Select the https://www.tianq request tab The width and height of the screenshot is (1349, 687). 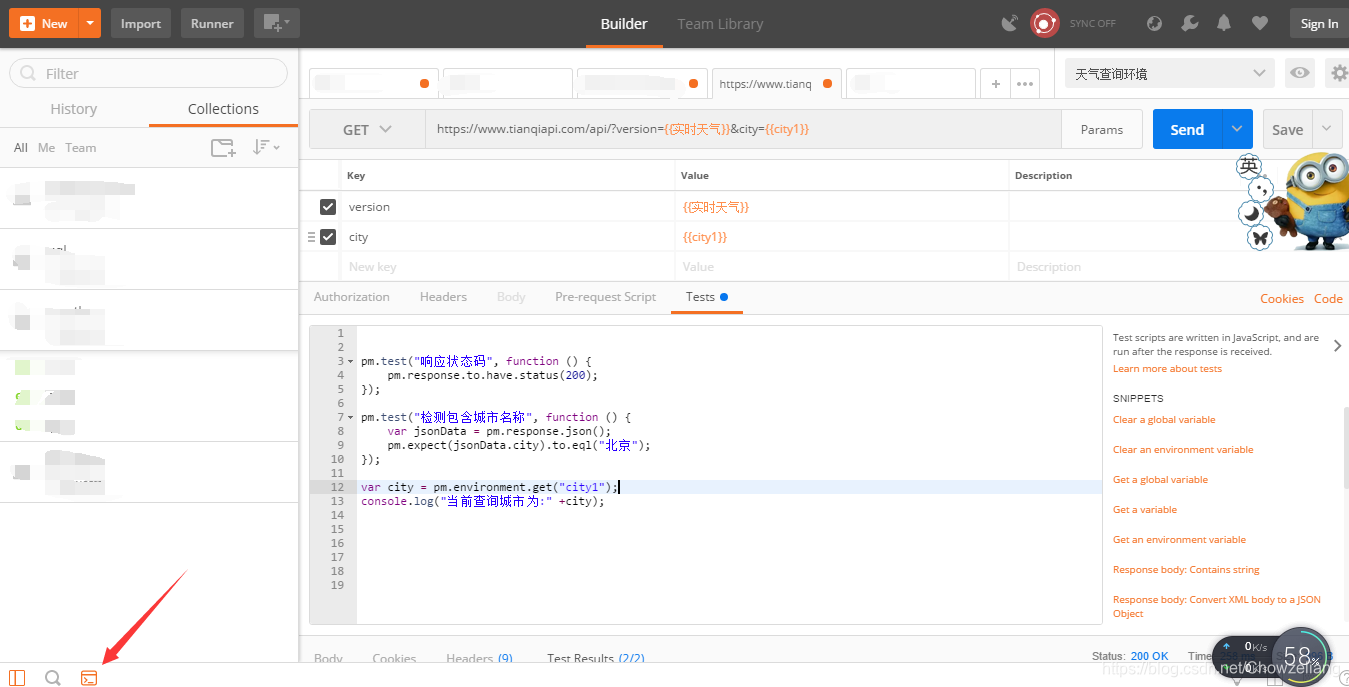776,84
